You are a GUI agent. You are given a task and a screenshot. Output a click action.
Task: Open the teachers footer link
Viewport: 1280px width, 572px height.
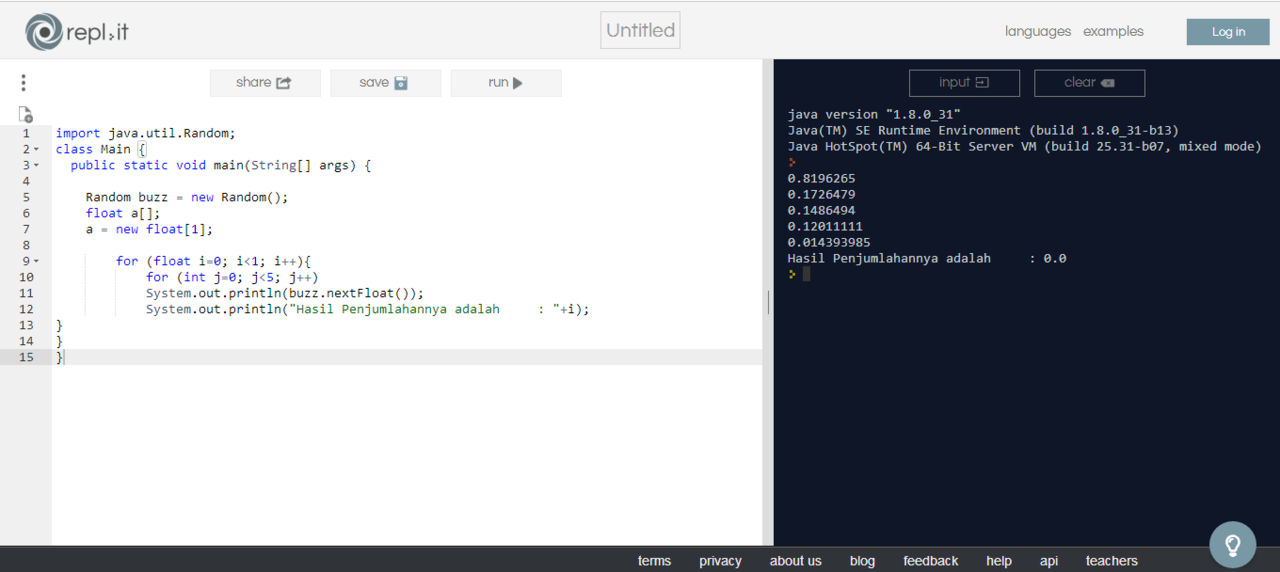1111,561
